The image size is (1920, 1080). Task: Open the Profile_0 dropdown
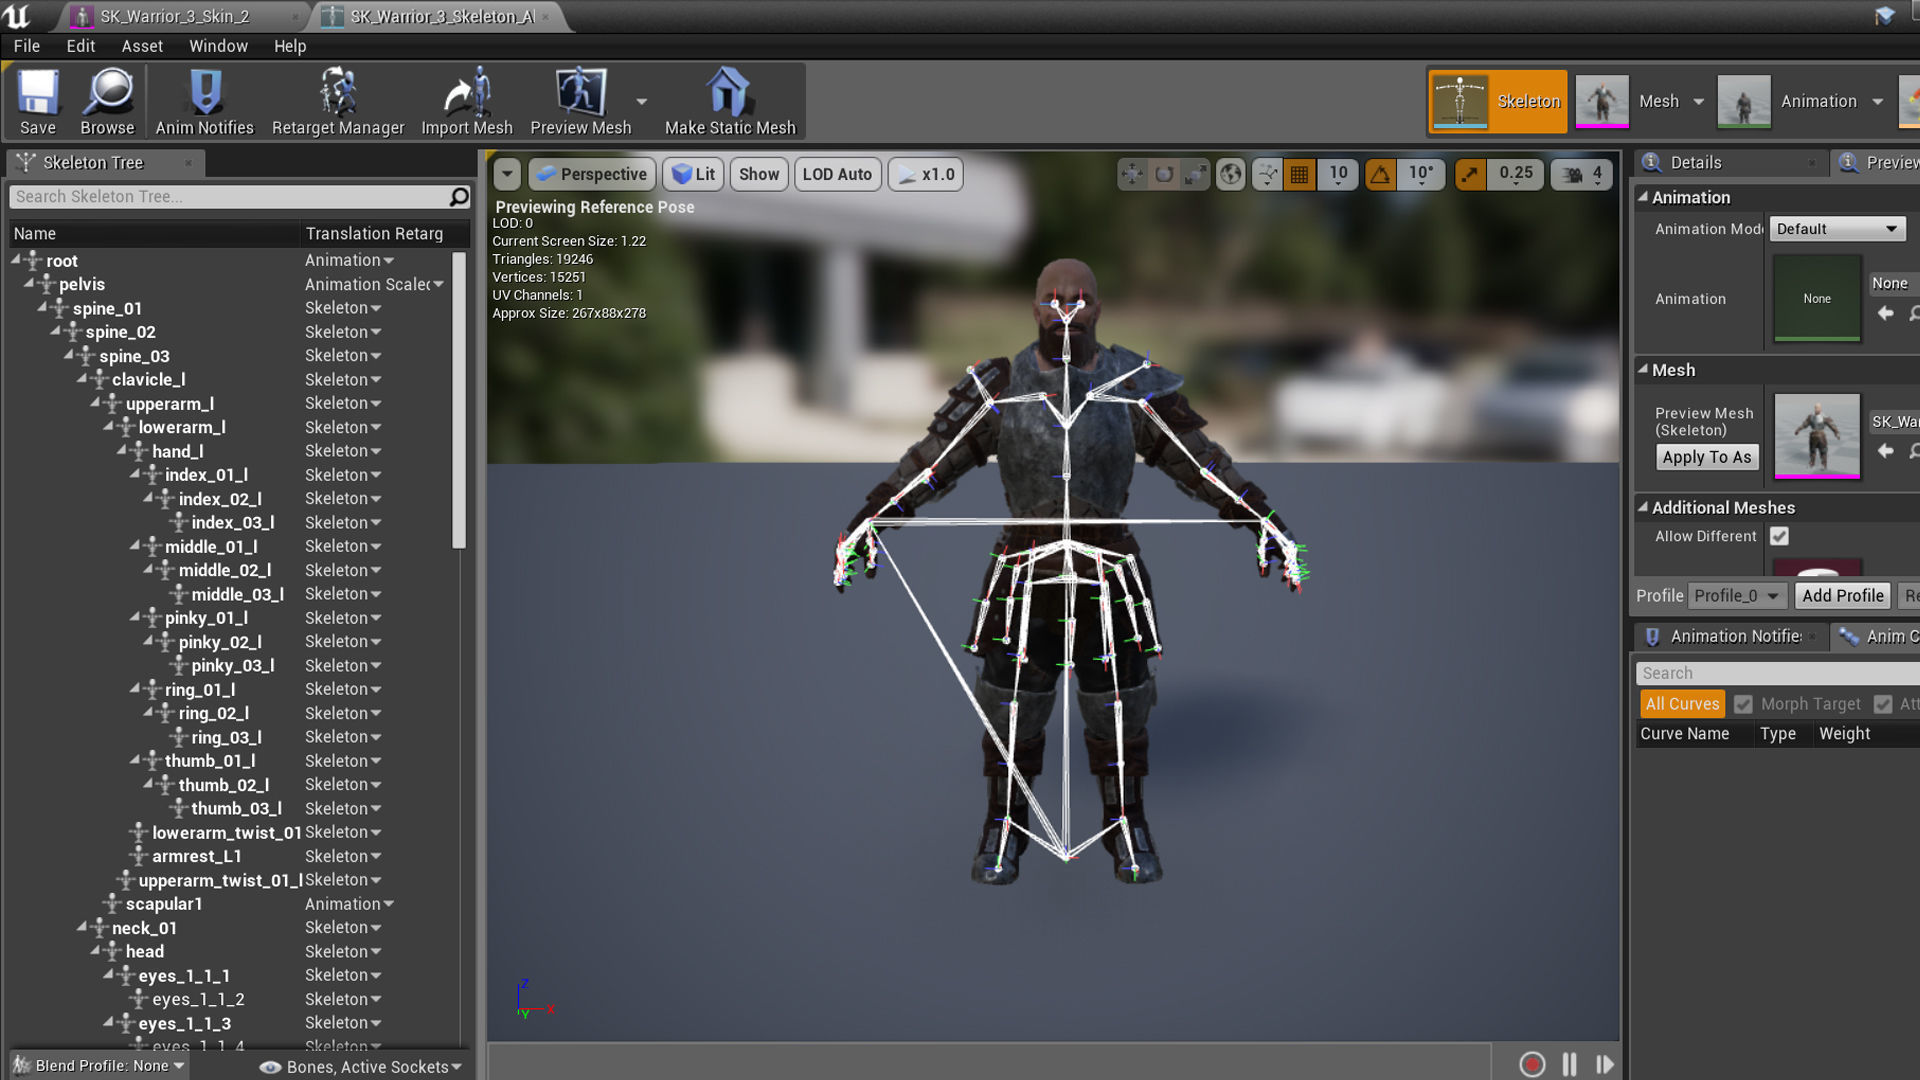click(1737, 596)
